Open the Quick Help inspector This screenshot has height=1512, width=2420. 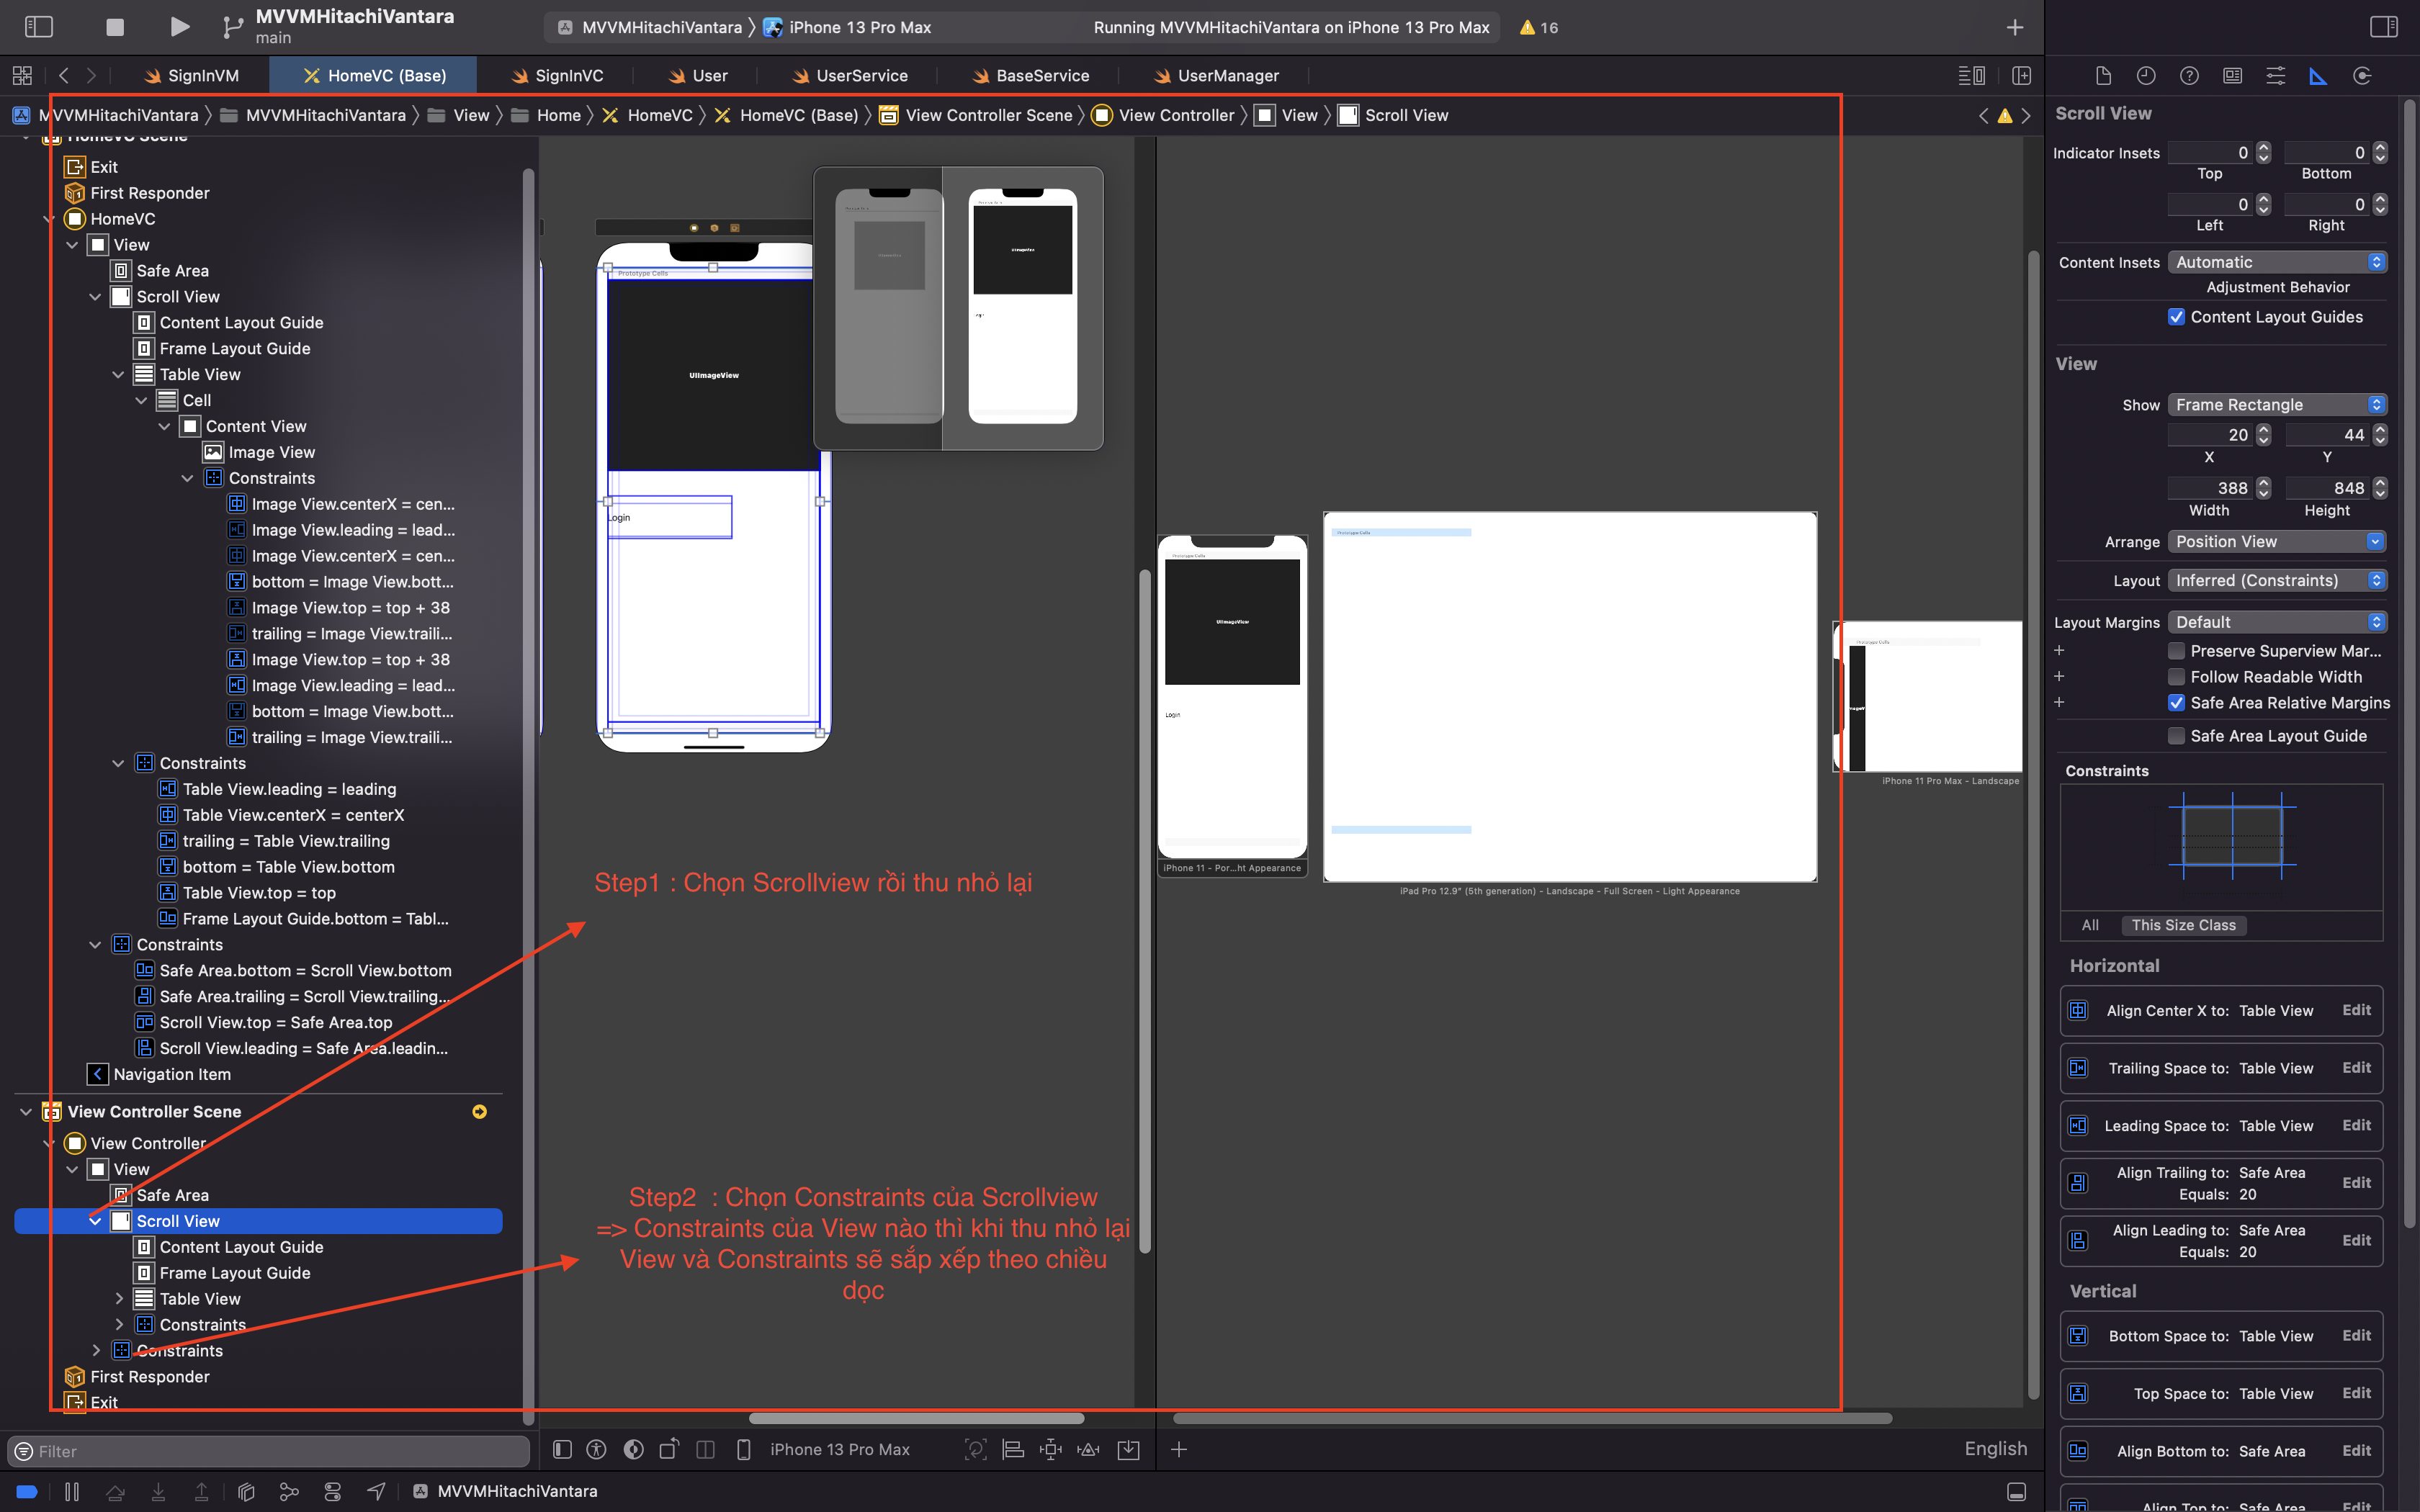click(x=2189, y=76)
